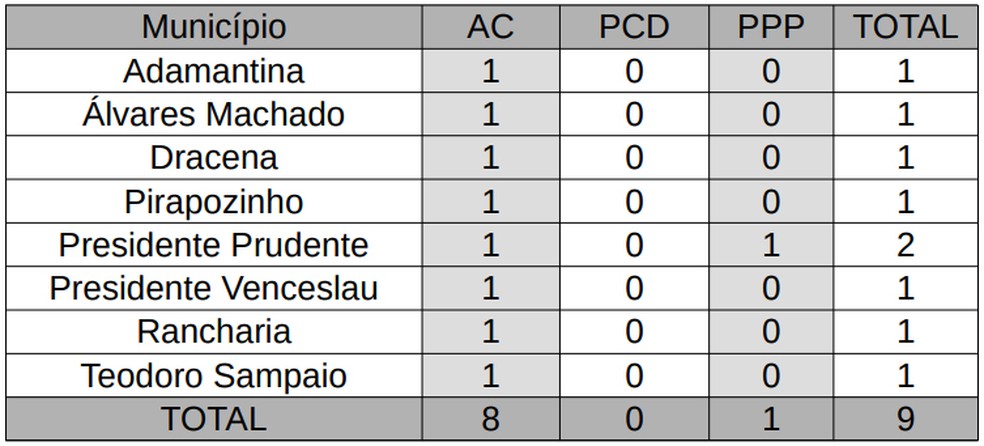
Task: Select the PCD total in bottom row
Action: [x=633, y=419]
